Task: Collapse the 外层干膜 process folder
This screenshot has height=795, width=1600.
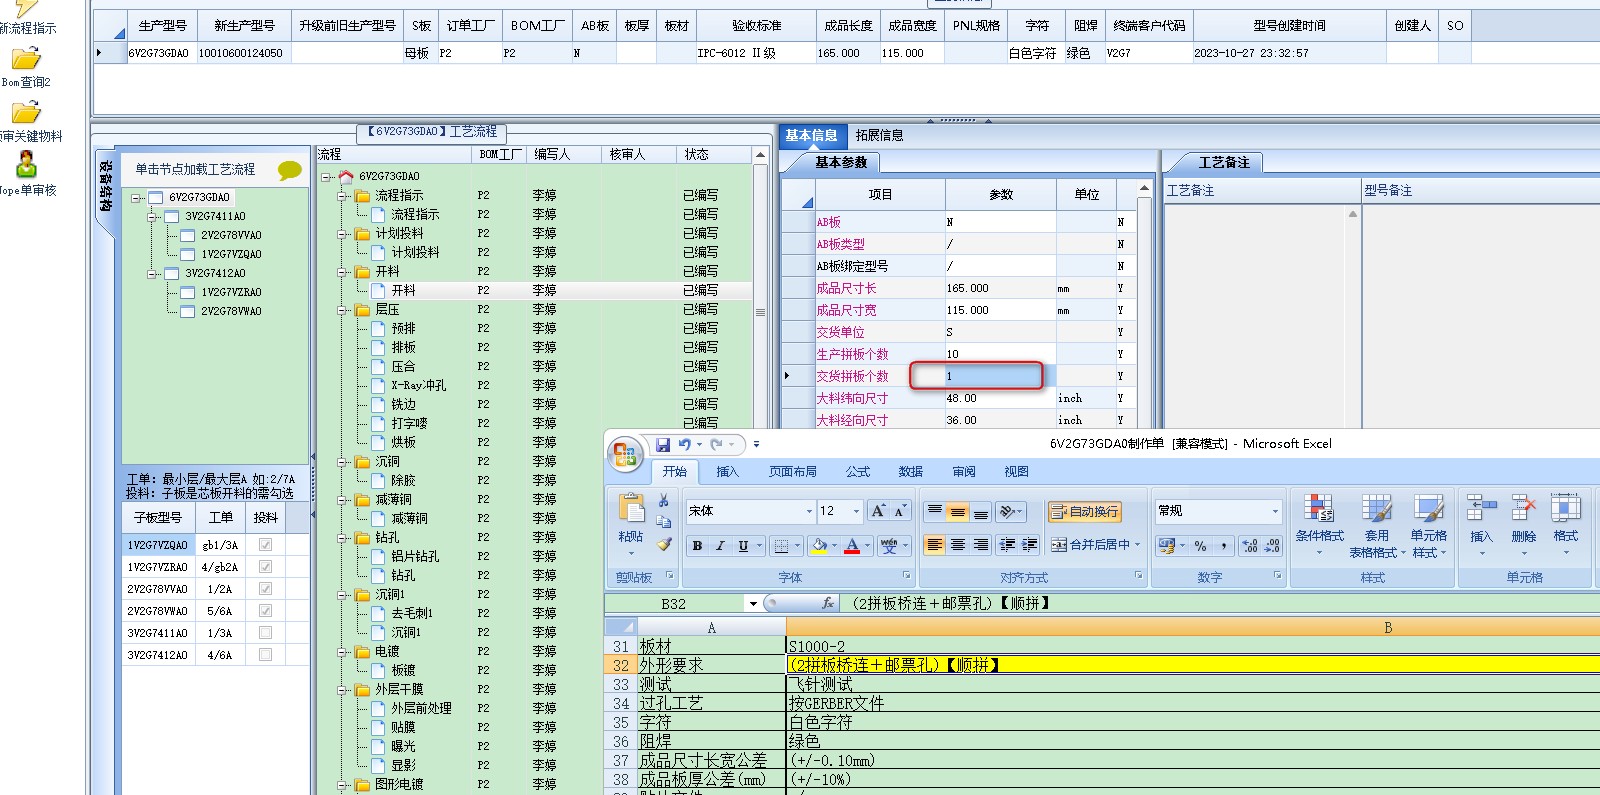Action: (x=342, y=690)
